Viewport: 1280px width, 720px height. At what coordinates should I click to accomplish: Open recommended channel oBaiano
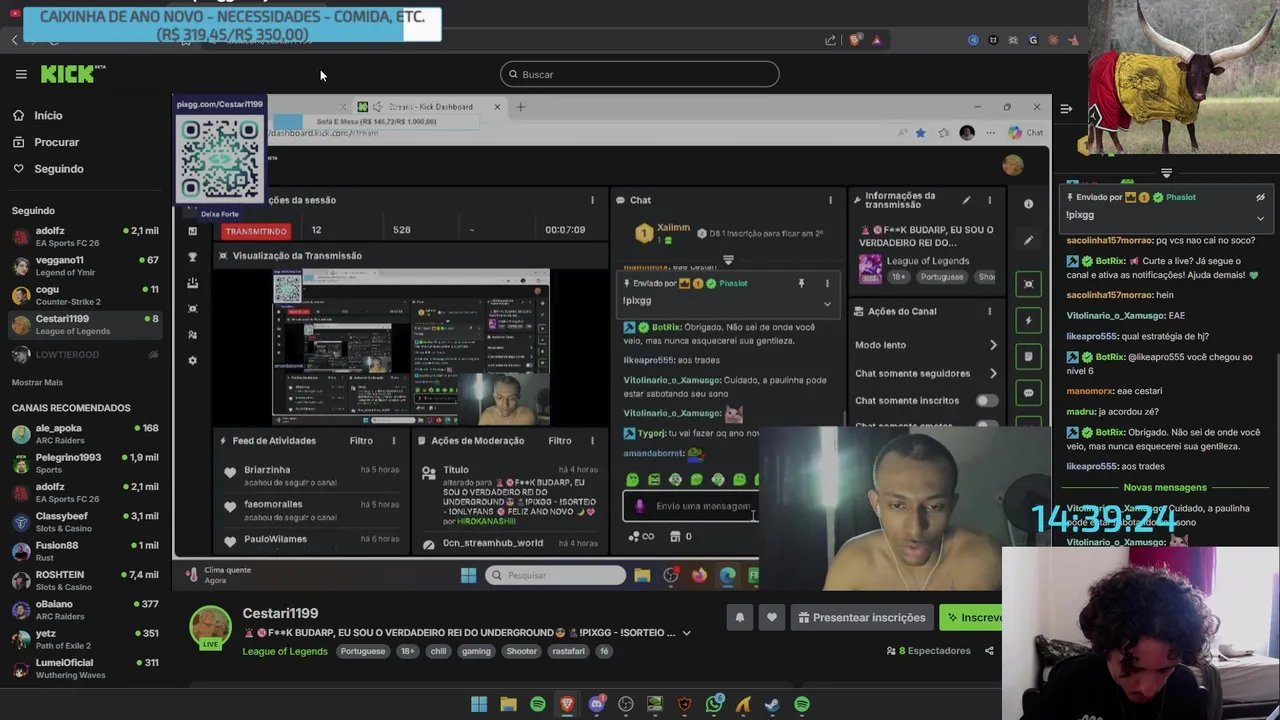[85, 609]
